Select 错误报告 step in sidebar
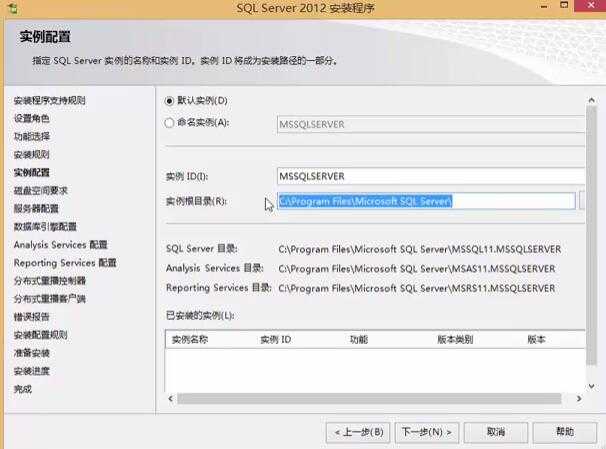 (31, 317)
